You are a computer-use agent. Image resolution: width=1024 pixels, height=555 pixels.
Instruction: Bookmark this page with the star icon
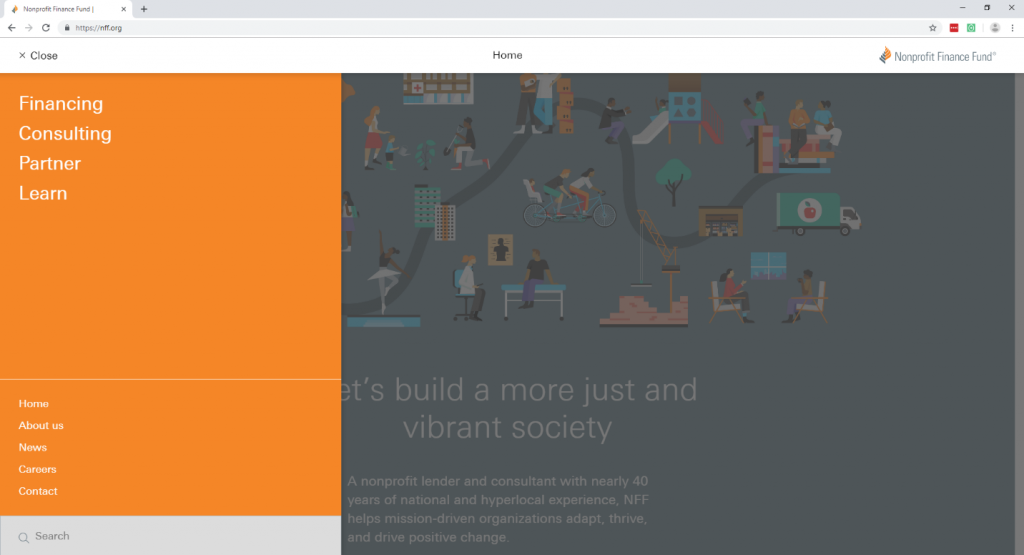click(933, 28)
